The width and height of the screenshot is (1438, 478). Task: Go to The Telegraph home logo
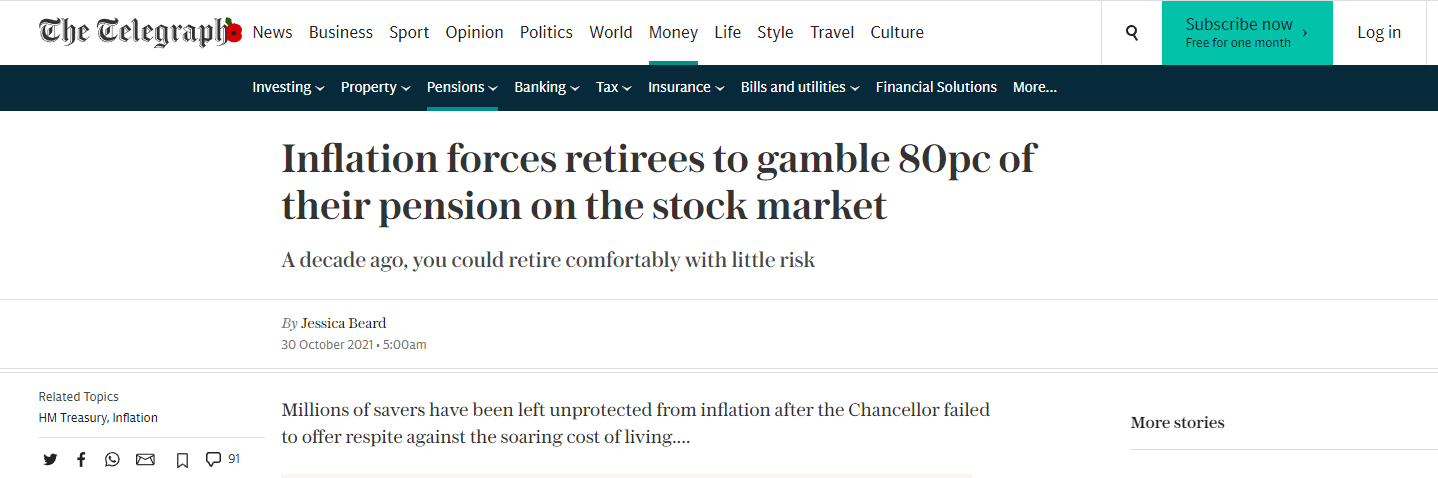[x=140, y=32]
